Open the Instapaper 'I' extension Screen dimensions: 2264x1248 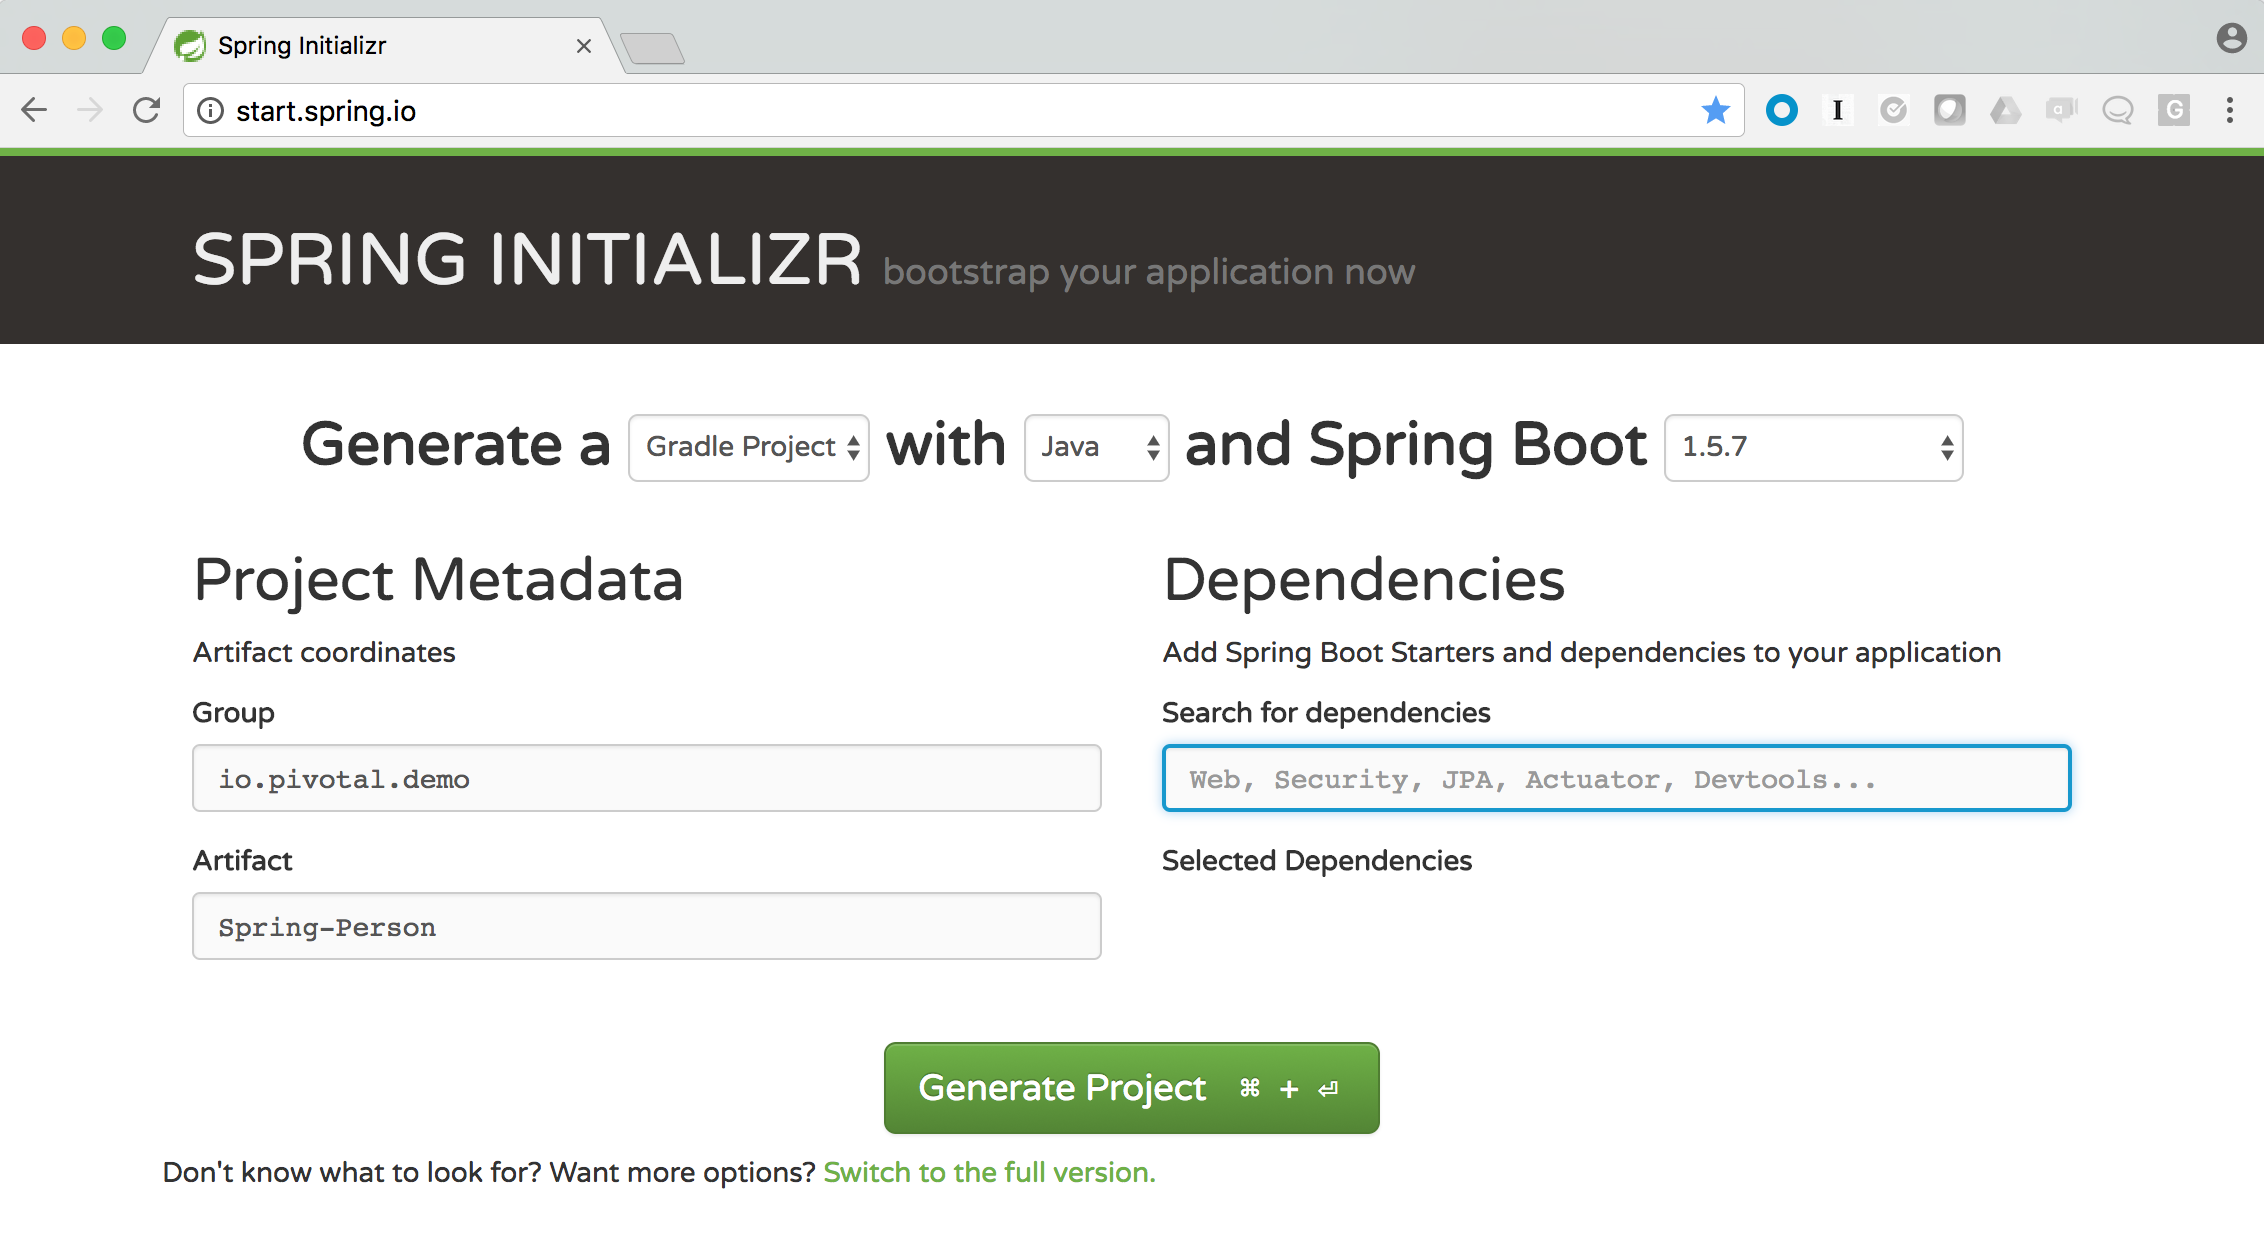click(x=1838, y=110)
